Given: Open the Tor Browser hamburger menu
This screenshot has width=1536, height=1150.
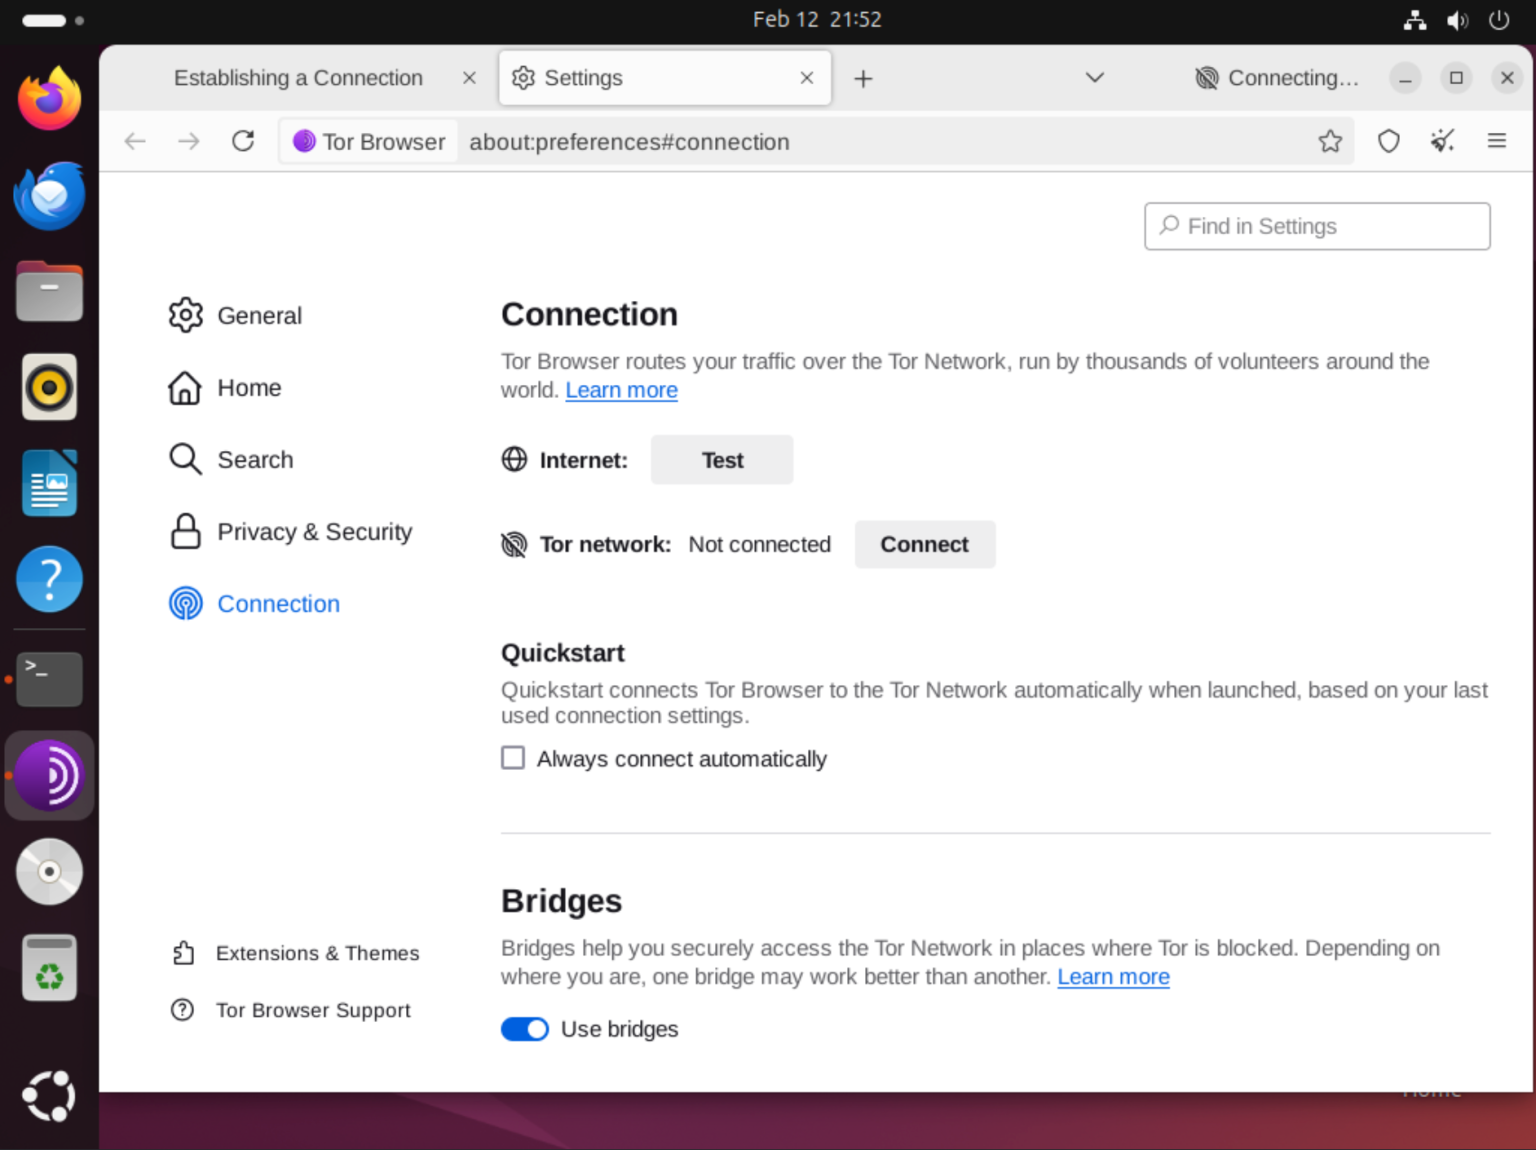Looking at the screenshot, I should click(1497, 141).
